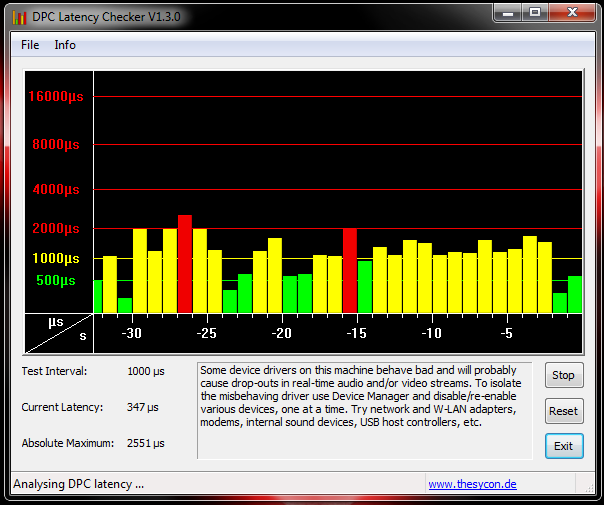This screenshot has width=604, height=506.
Task: Open the Info menu
Action: 65,45
